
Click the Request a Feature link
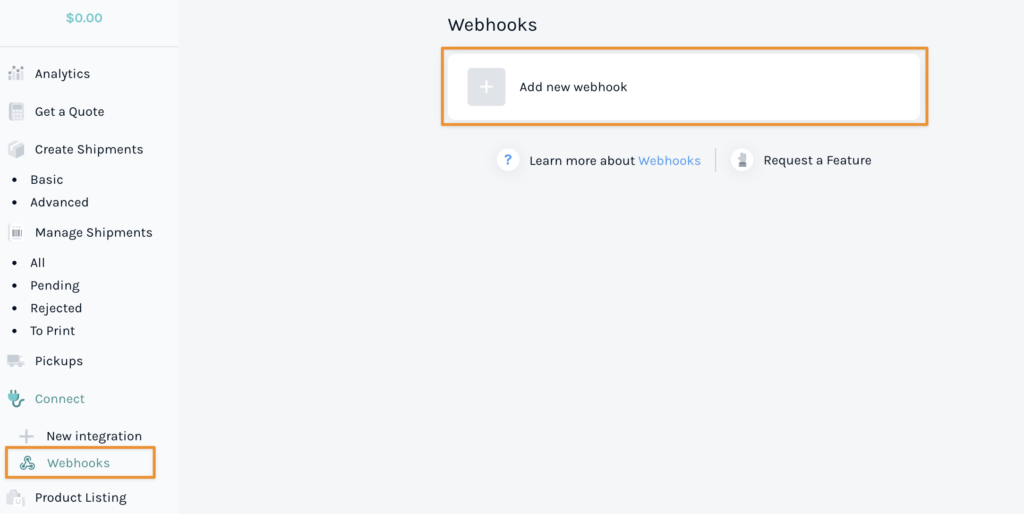pos(817,160)
